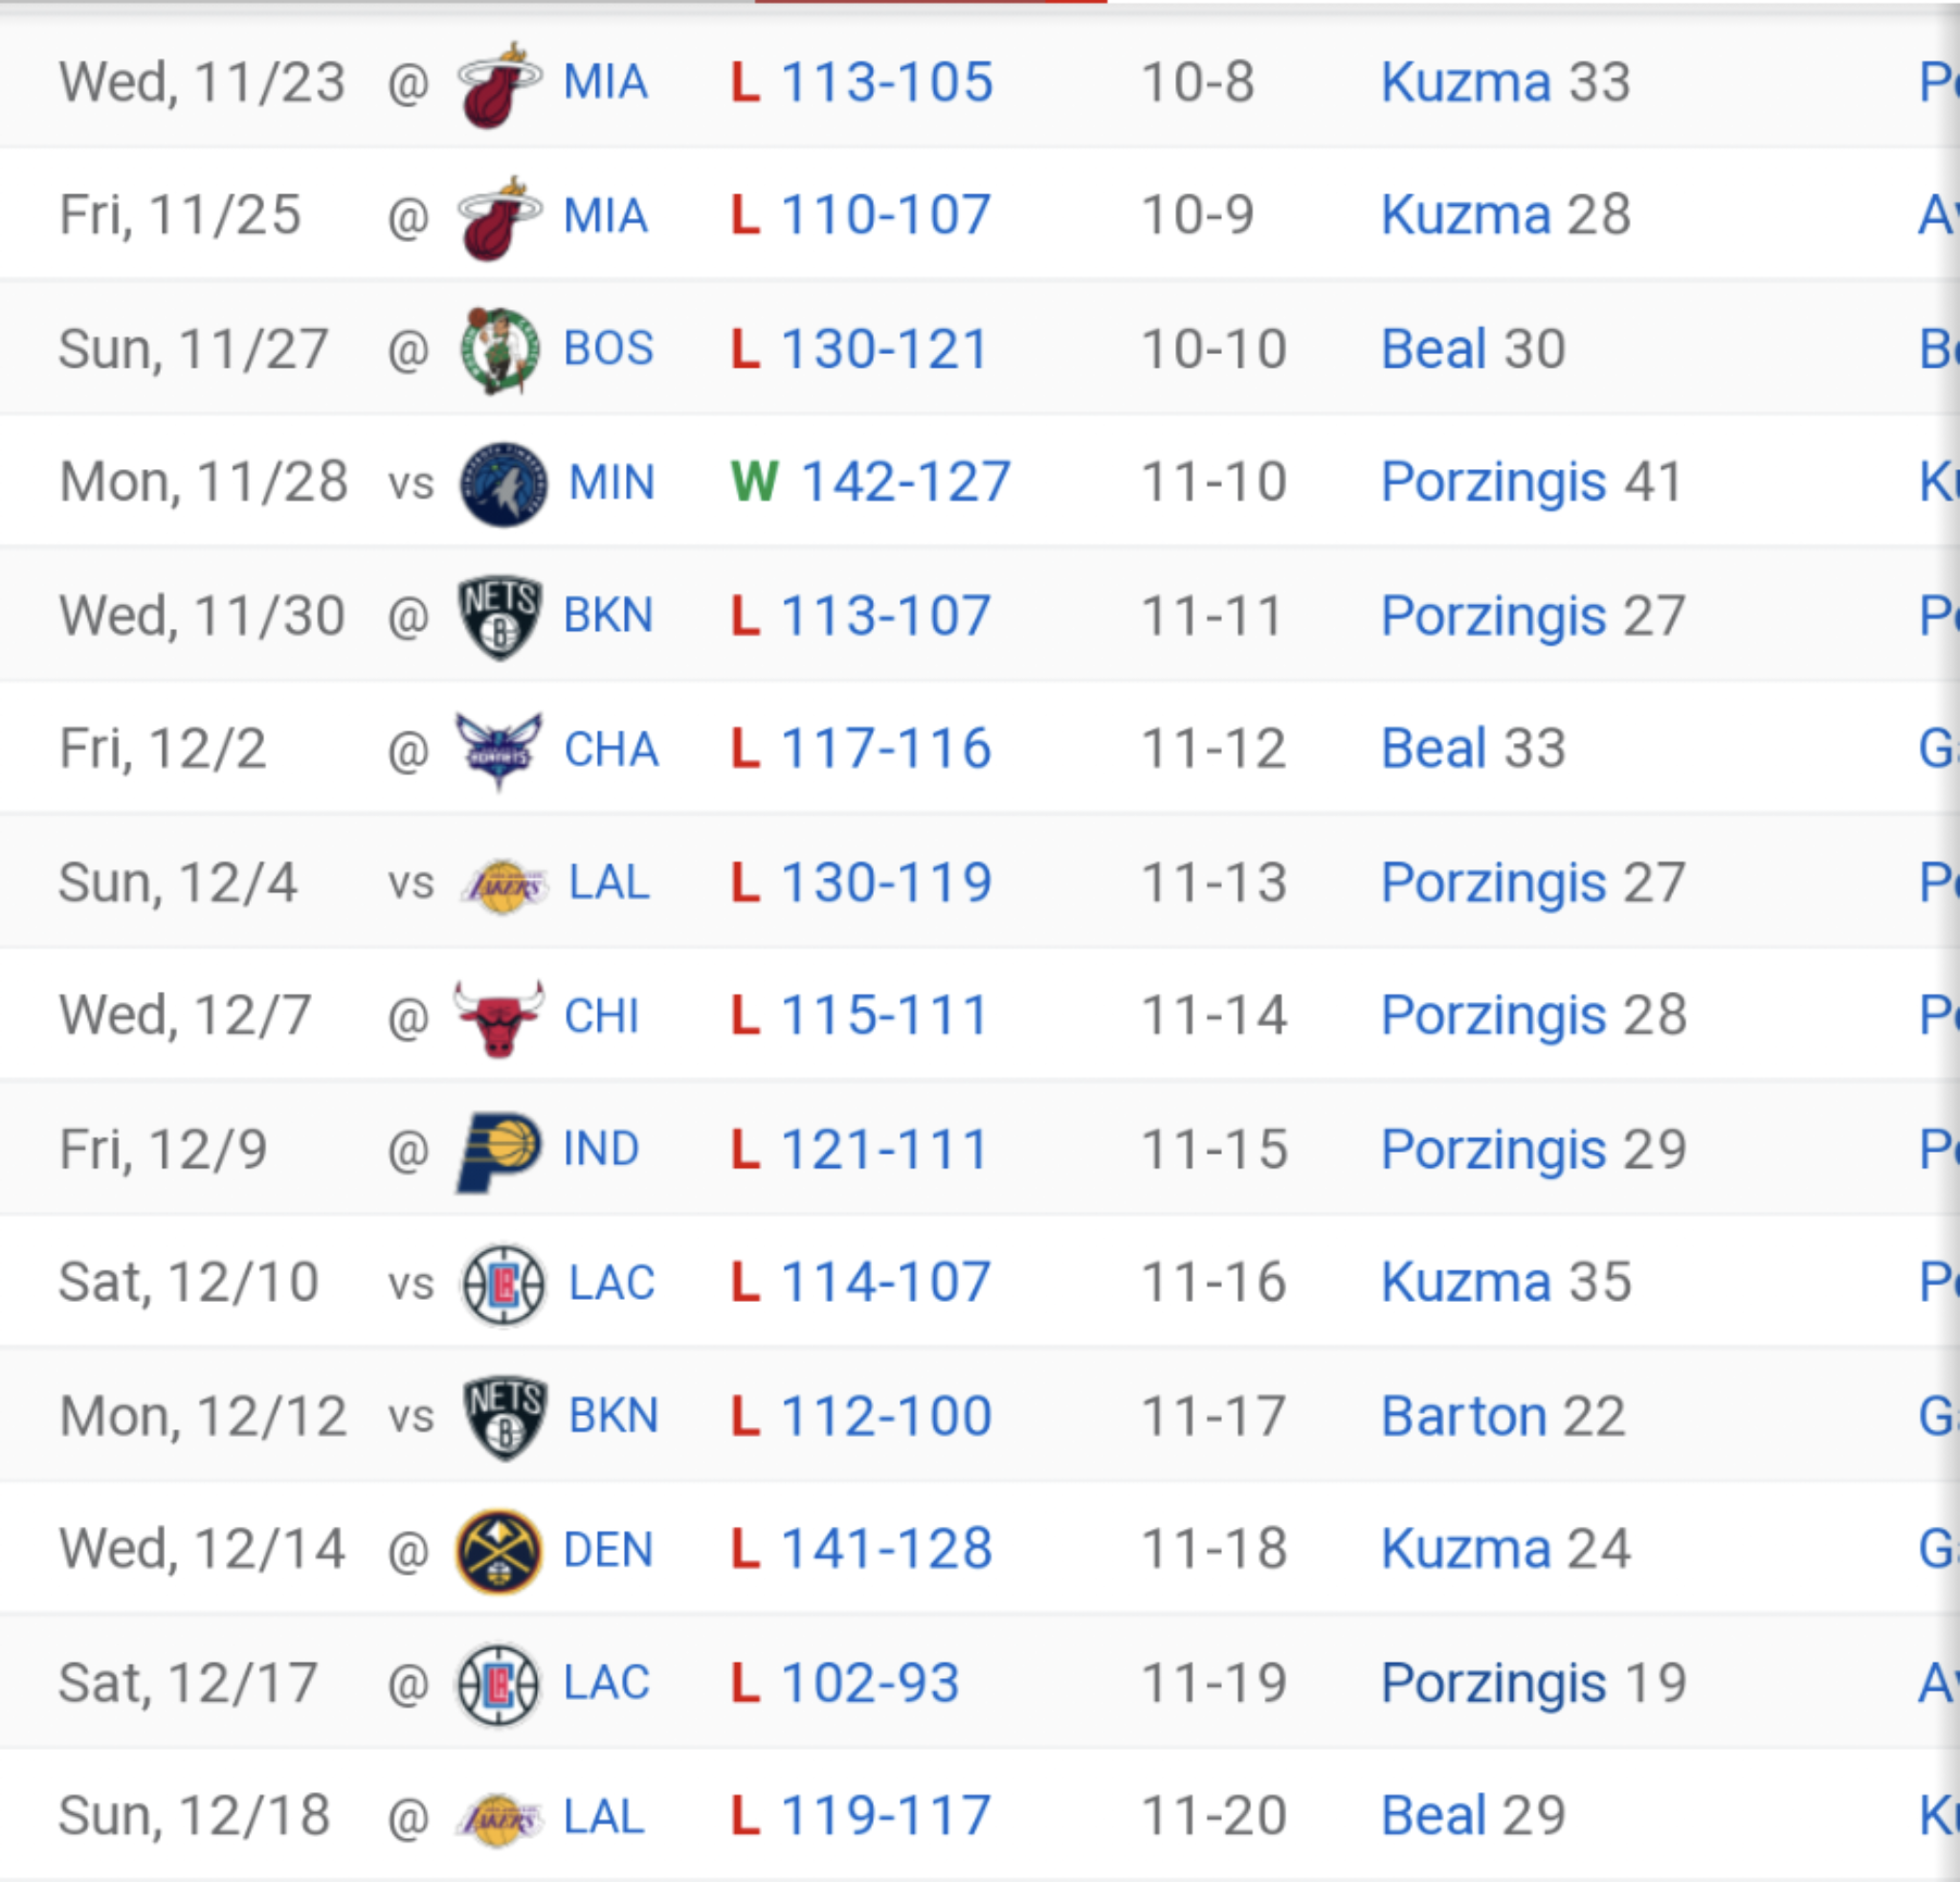Click the Miami Heat logo on 11/23
The height and width of the screenshot is (1882, 1960).
pyautogui.click(x=498, y=84)
